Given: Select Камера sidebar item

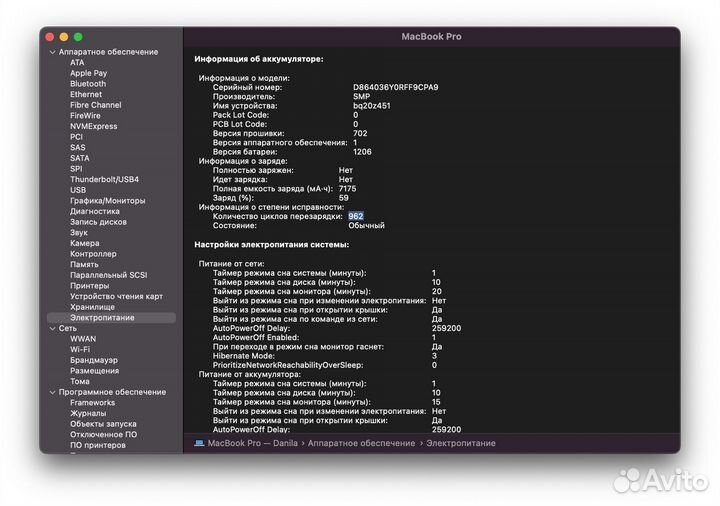Looking at the screenshot, I should [84, 243].
